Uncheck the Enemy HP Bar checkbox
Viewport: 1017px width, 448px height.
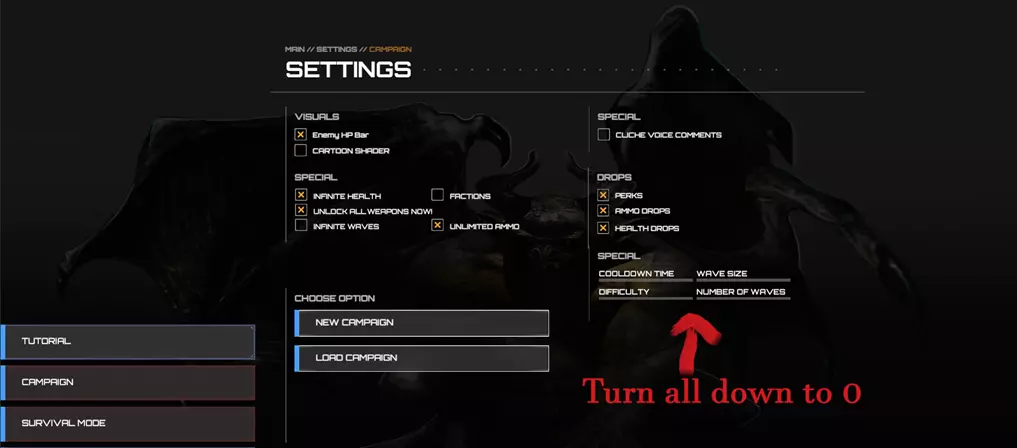click(300, 135)
